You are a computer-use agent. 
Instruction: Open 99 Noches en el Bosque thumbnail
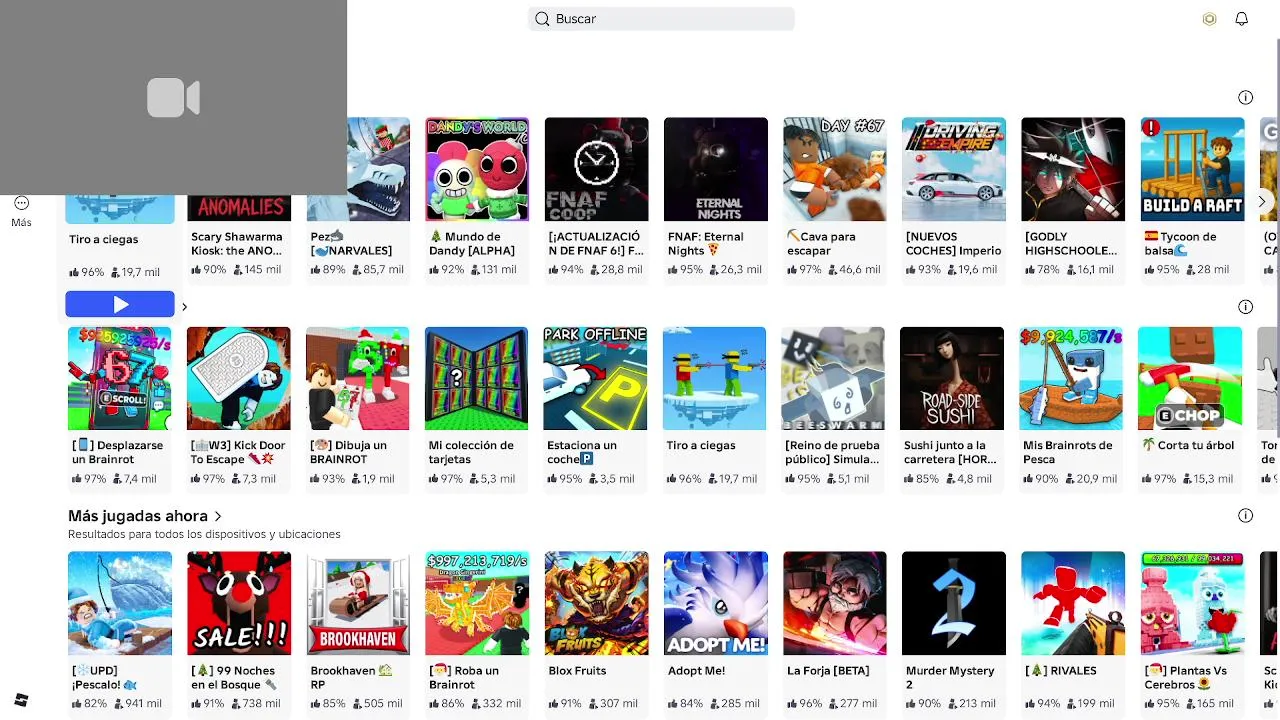[x=239, y=603]
